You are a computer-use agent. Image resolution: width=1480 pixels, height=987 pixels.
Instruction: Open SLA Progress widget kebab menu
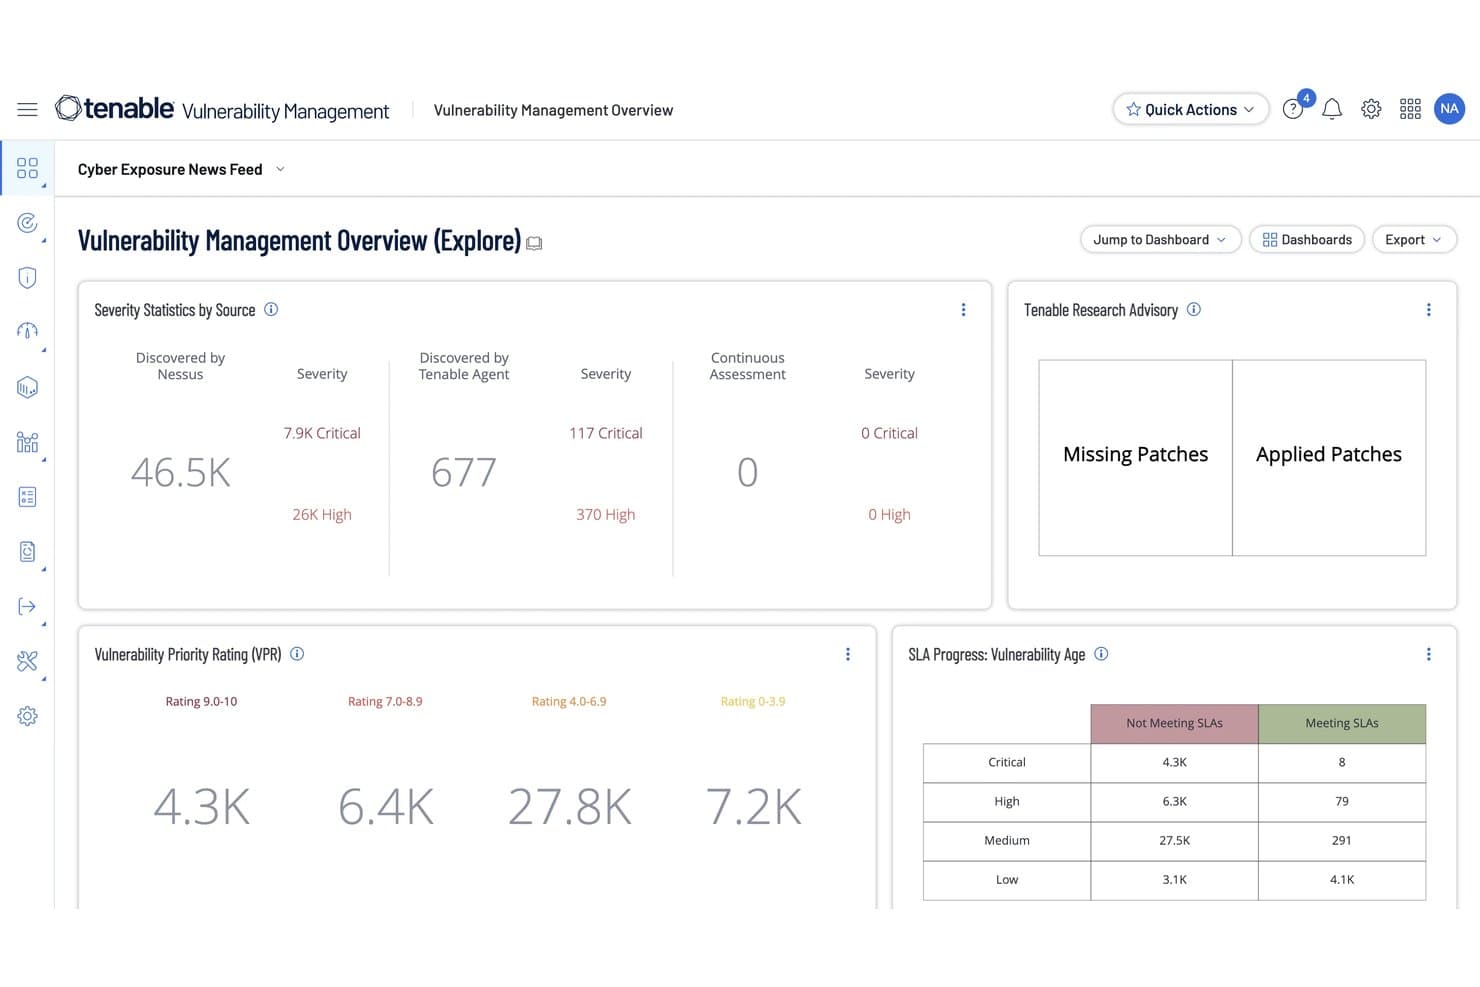(x=1428, y=654)
